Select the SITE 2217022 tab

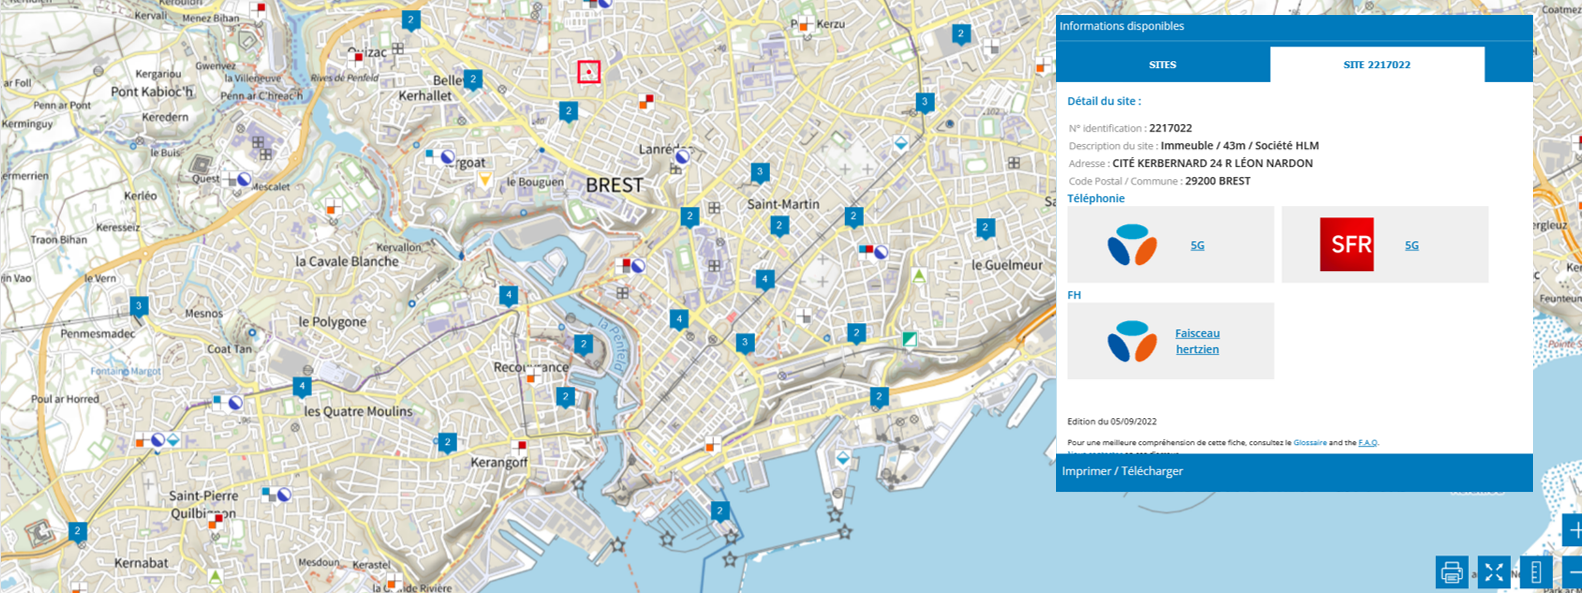[1376, 65]
